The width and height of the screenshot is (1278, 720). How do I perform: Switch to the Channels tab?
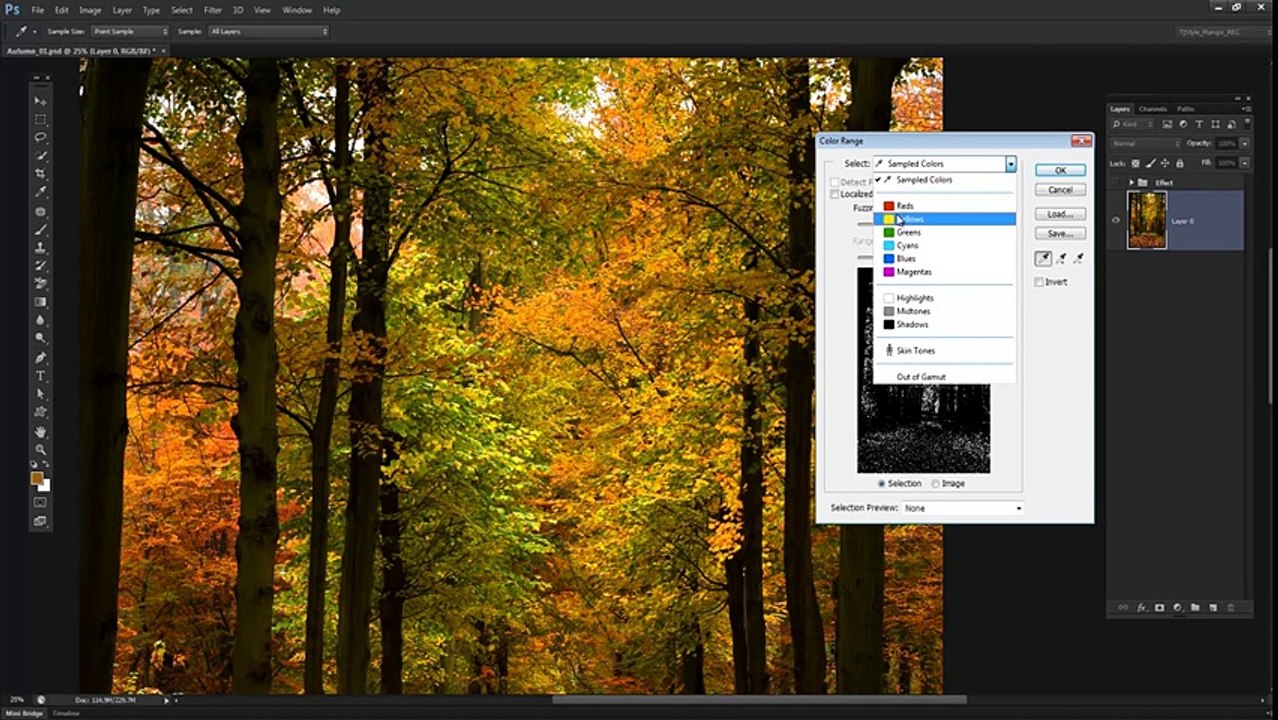tap(1152, 109)
